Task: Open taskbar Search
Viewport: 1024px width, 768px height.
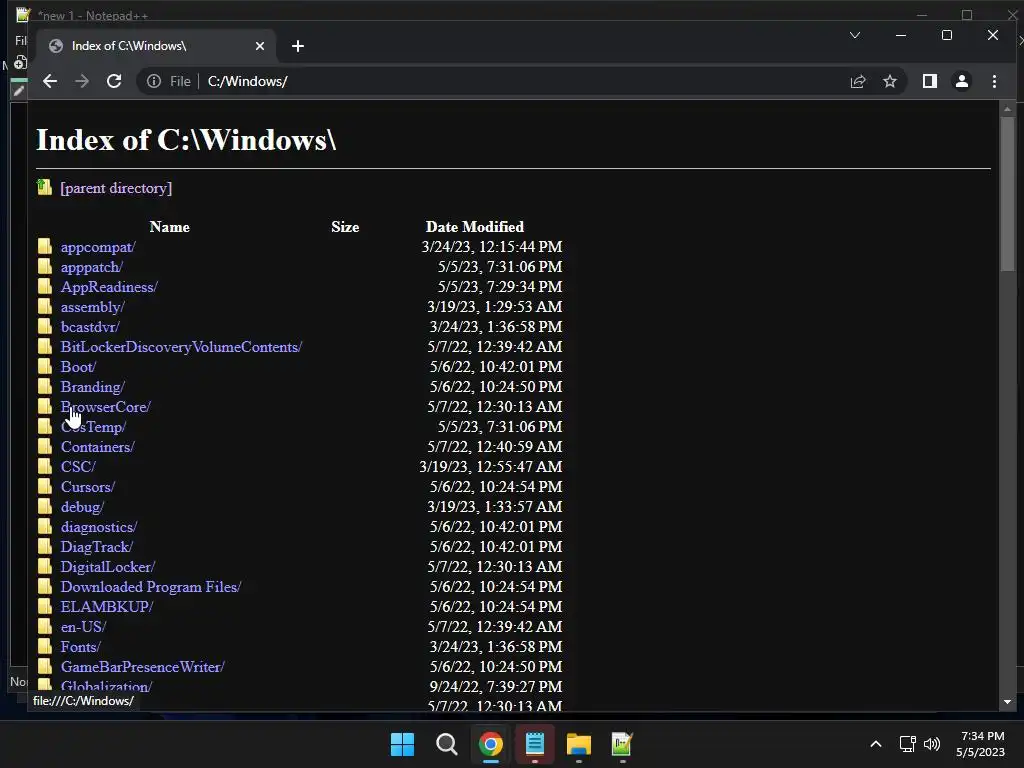Action: 447,744
